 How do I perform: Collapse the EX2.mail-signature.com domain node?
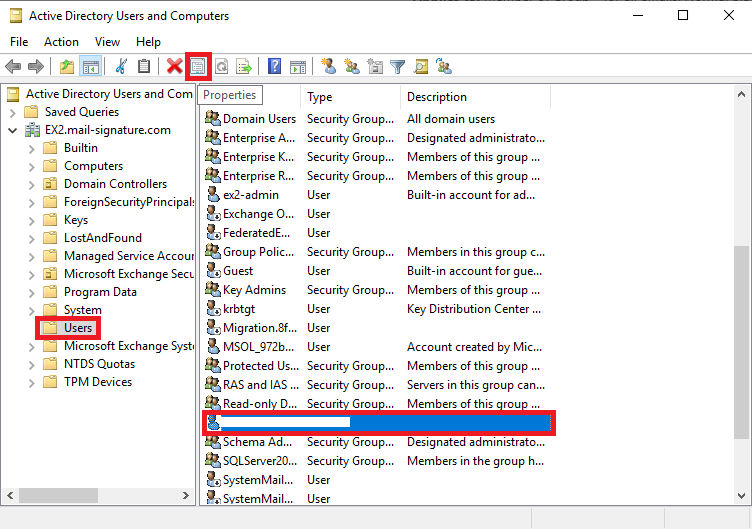tap(12, 130)
